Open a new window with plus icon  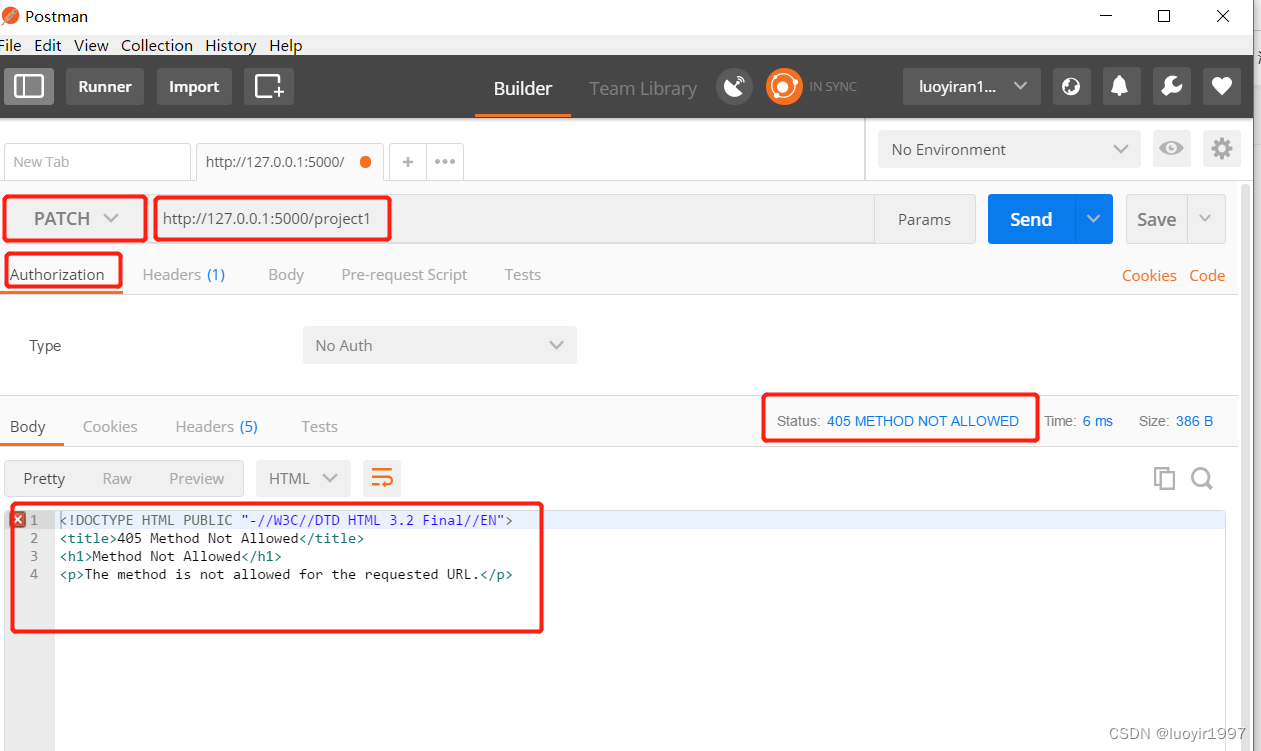point(269,87)
